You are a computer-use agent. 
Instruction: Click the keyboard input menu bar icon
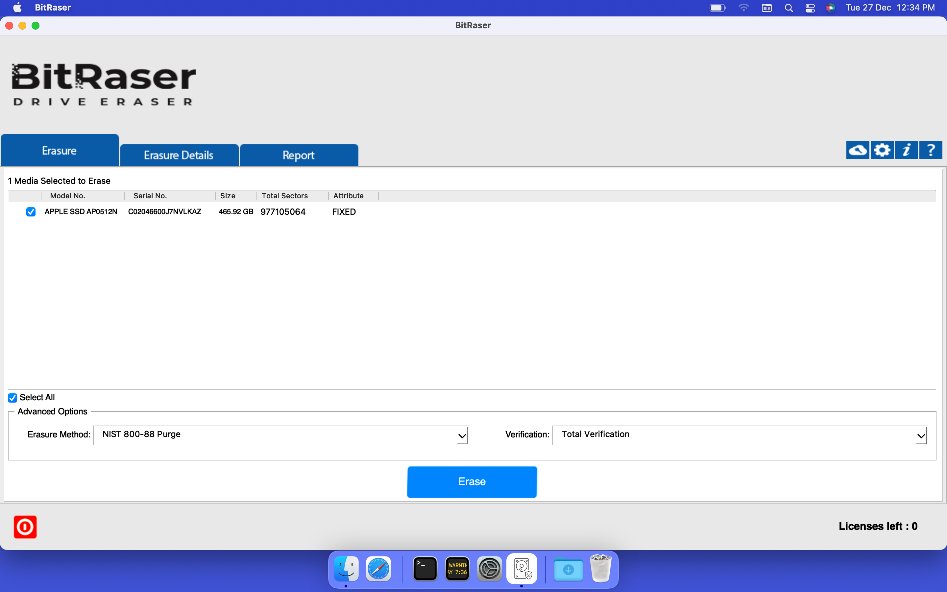click(x=767, y=8)
